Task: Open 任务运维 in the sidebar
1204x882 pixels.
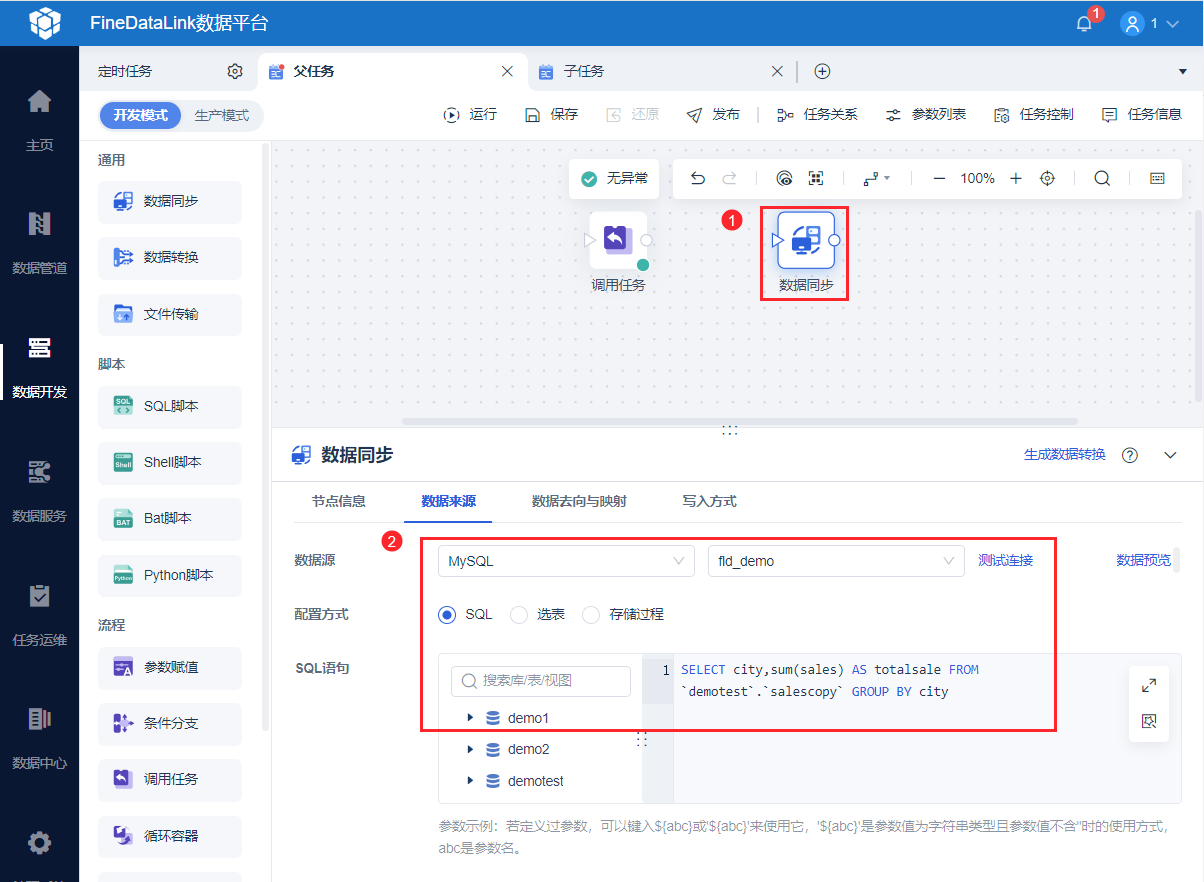Action: click(x=39, y=614)
